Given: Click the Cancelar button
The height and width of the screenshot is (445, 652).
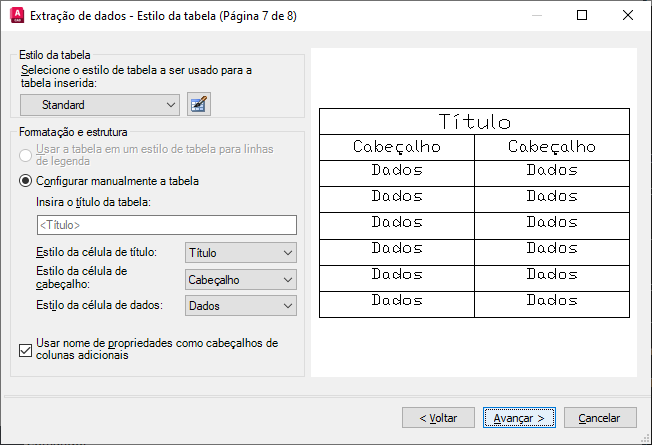Looking at the screenshot, I should pyautogui.click(x=600, y=417).
